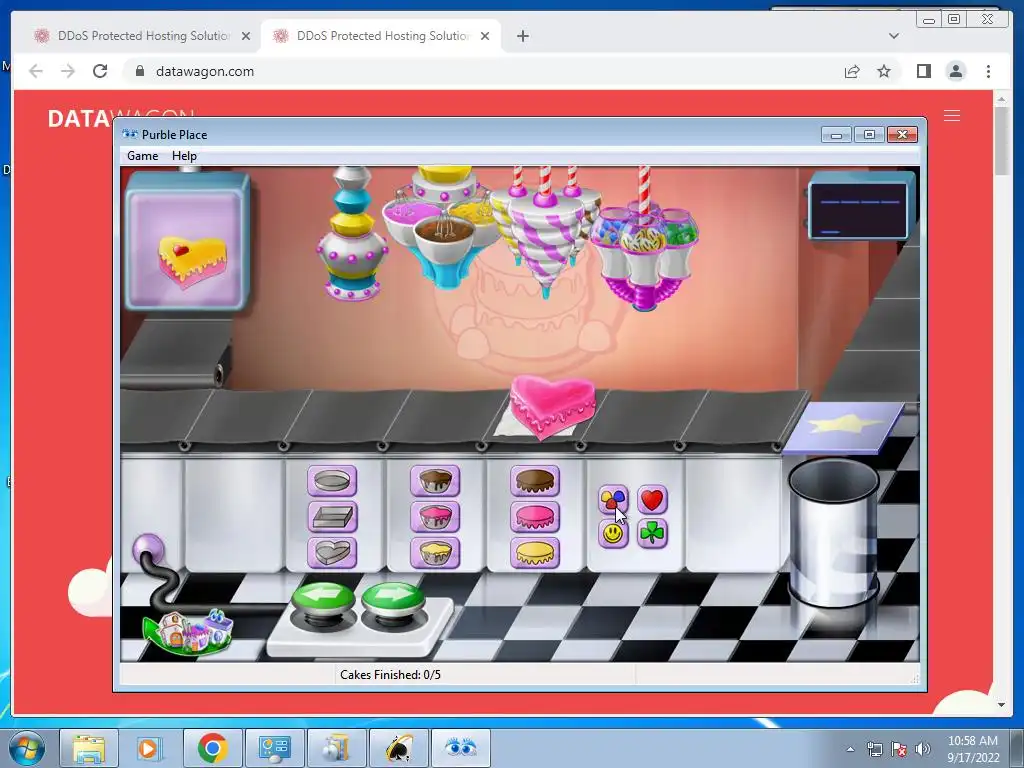Open a new browser tab
This screenshot has height=768, width=1024.
[x=522, y=36]
